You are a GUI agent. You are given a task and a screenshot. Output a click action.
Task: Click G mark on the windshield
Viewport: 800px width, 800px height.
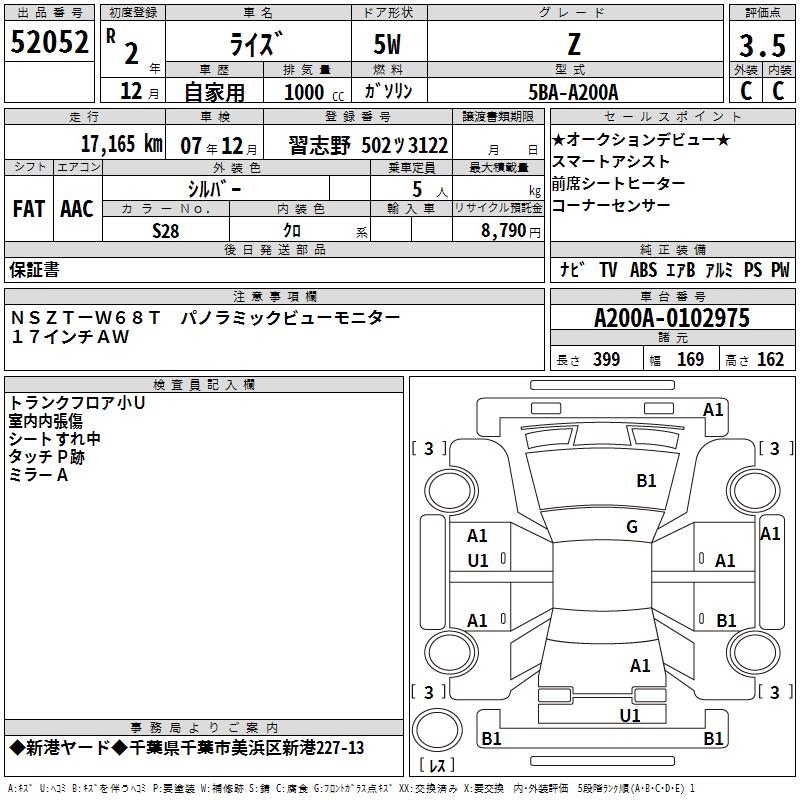pos(632,527)
